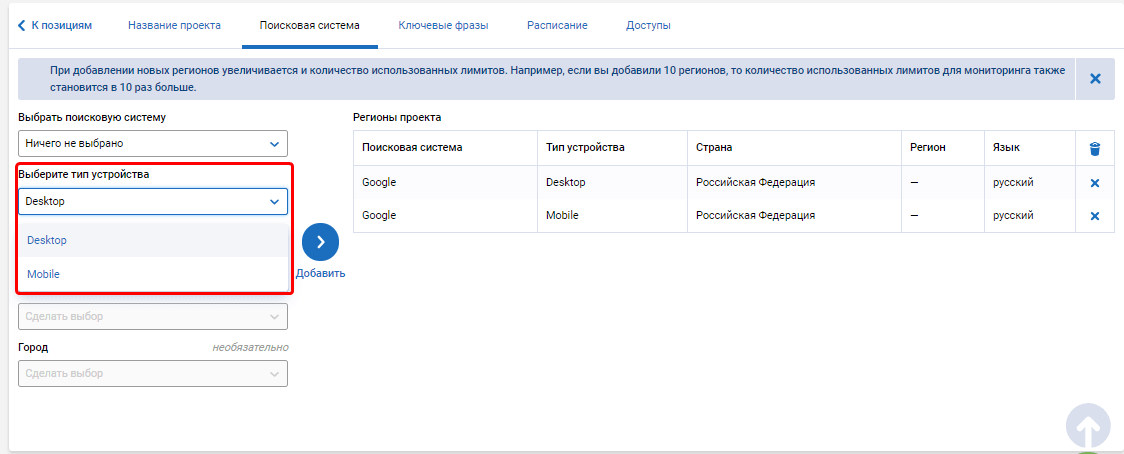Choose Desktop option in device list
Image resolution: width=1124 pixels, height=454 pixels.
153,240
